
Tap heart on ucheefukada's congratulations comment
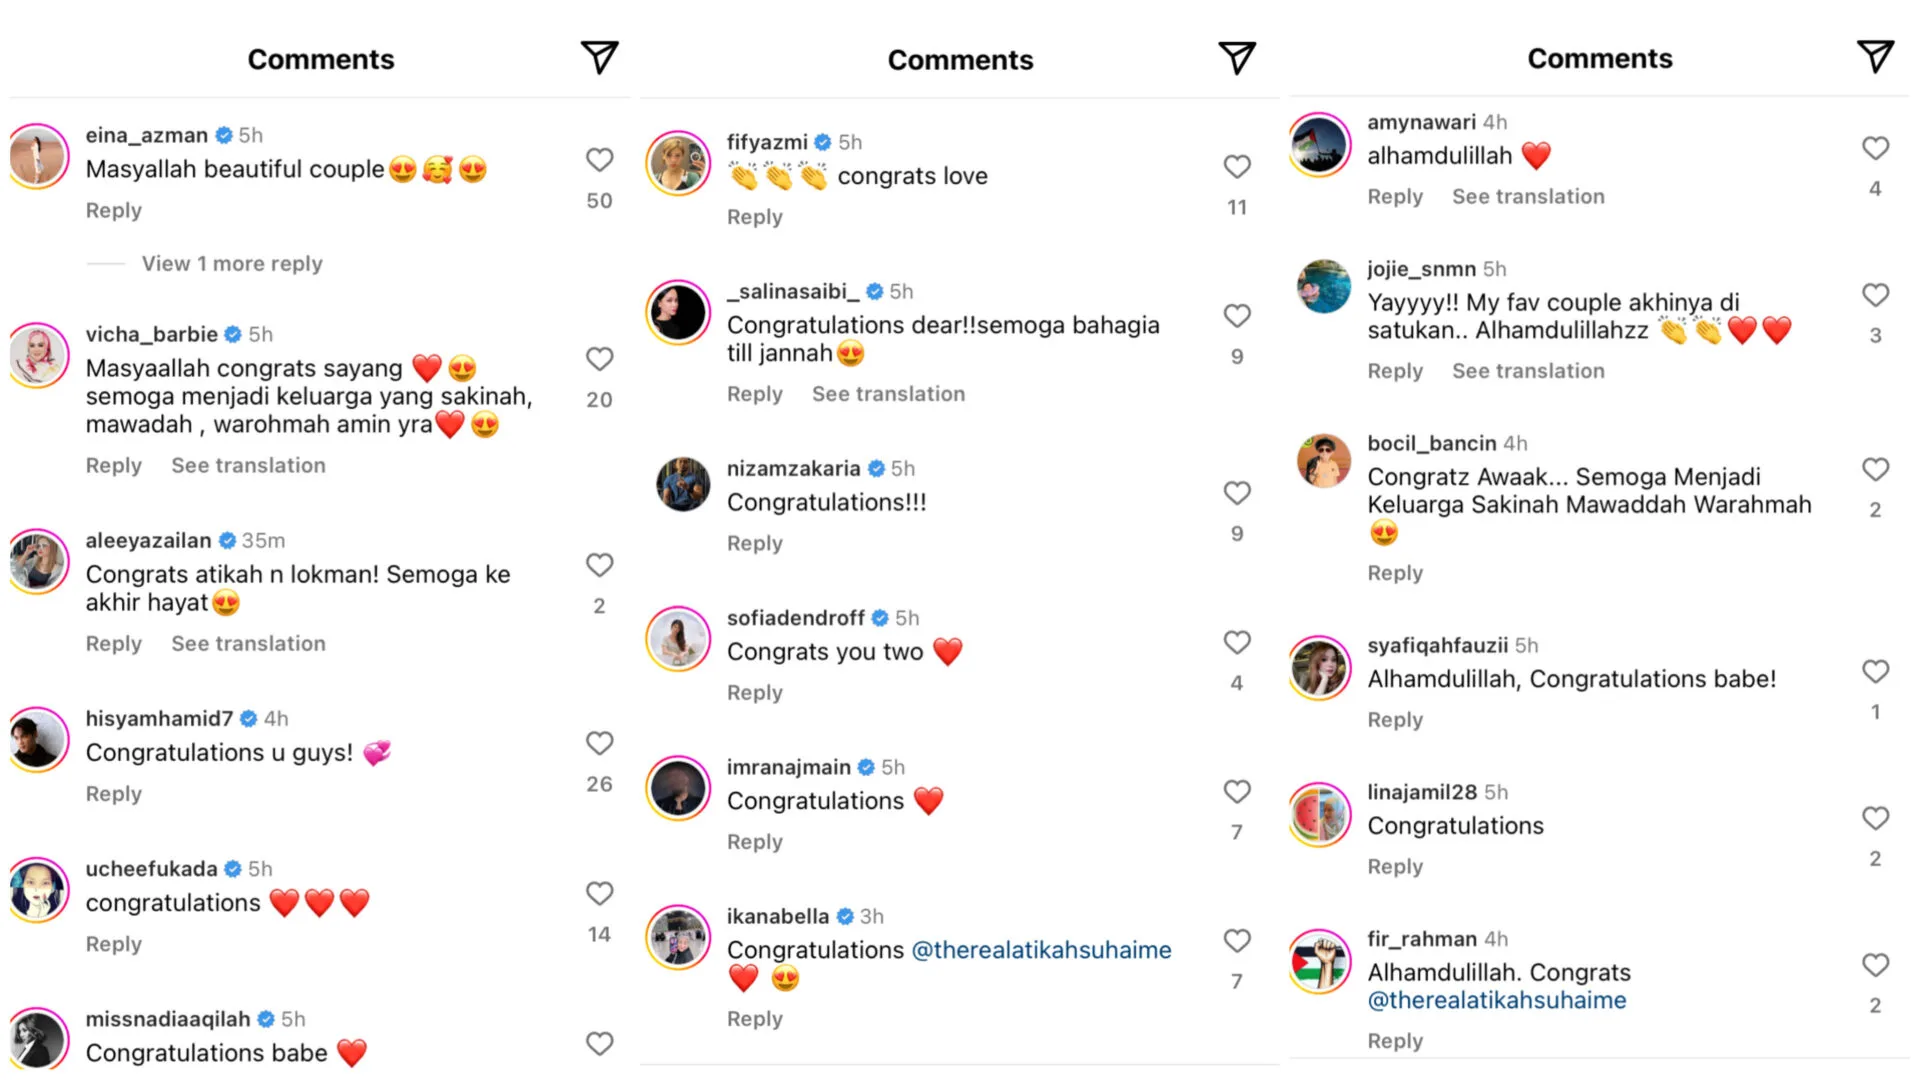pos(599,893)
